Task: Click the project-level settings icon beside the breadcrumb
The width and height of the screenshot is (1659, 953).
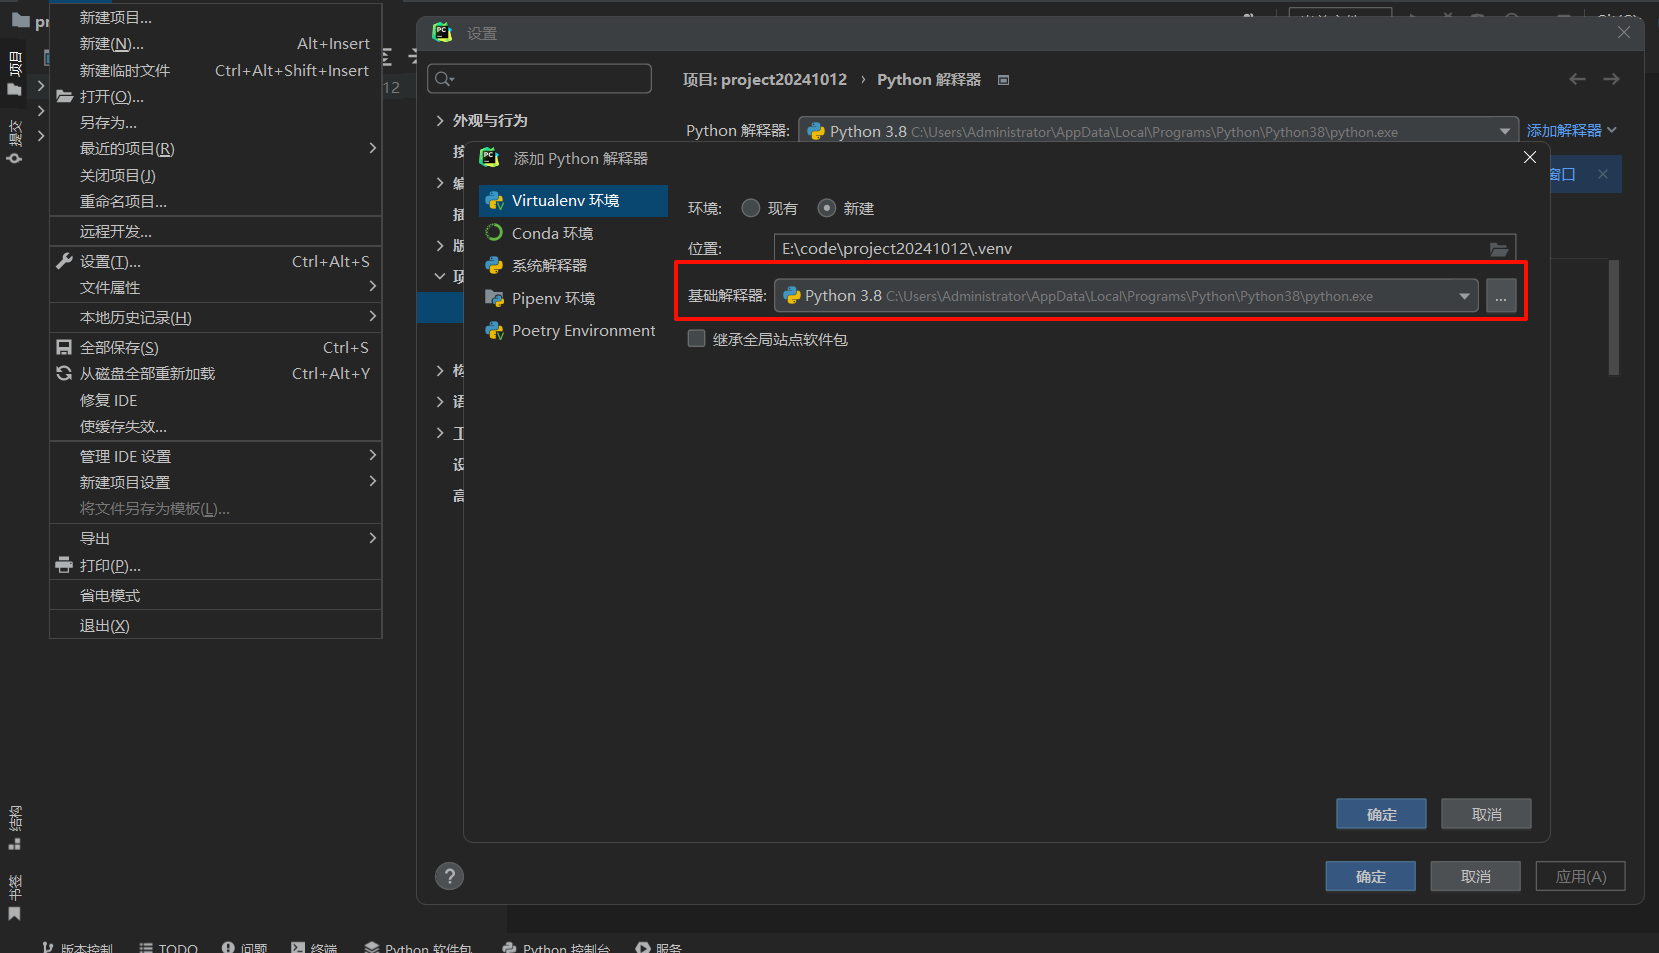Action: tap(1003, 80)
